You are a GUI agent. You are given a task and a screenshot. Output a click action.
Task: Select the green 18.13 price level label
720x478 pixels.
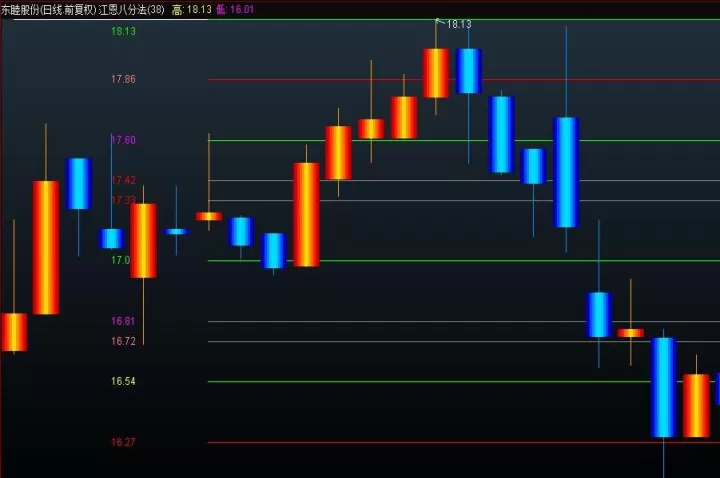pos(124,31)
